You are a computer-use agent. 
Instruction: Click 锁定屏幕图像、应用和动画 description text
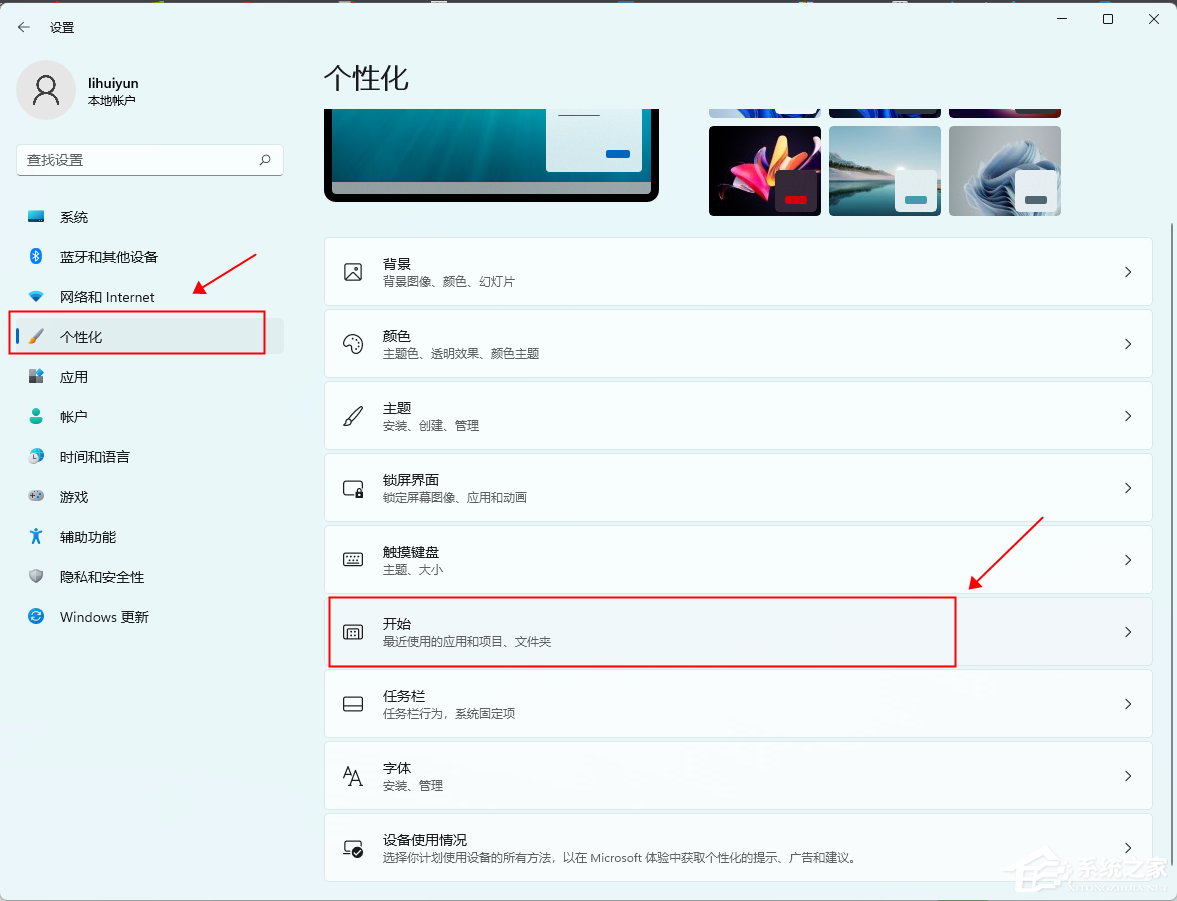(x=455, y=498)
